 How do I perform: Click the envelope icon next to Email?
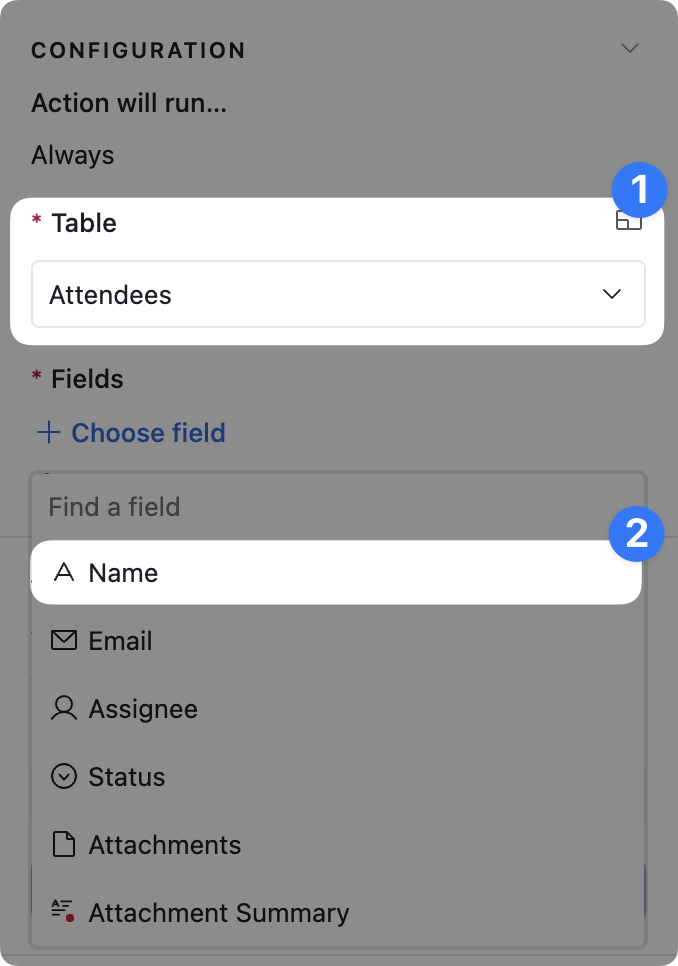(64, 640)
